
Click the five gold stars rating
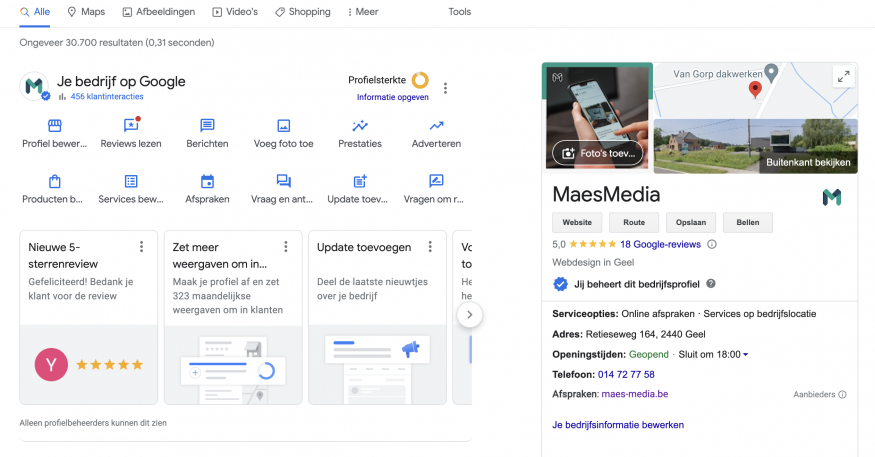(x=593, y=244)
